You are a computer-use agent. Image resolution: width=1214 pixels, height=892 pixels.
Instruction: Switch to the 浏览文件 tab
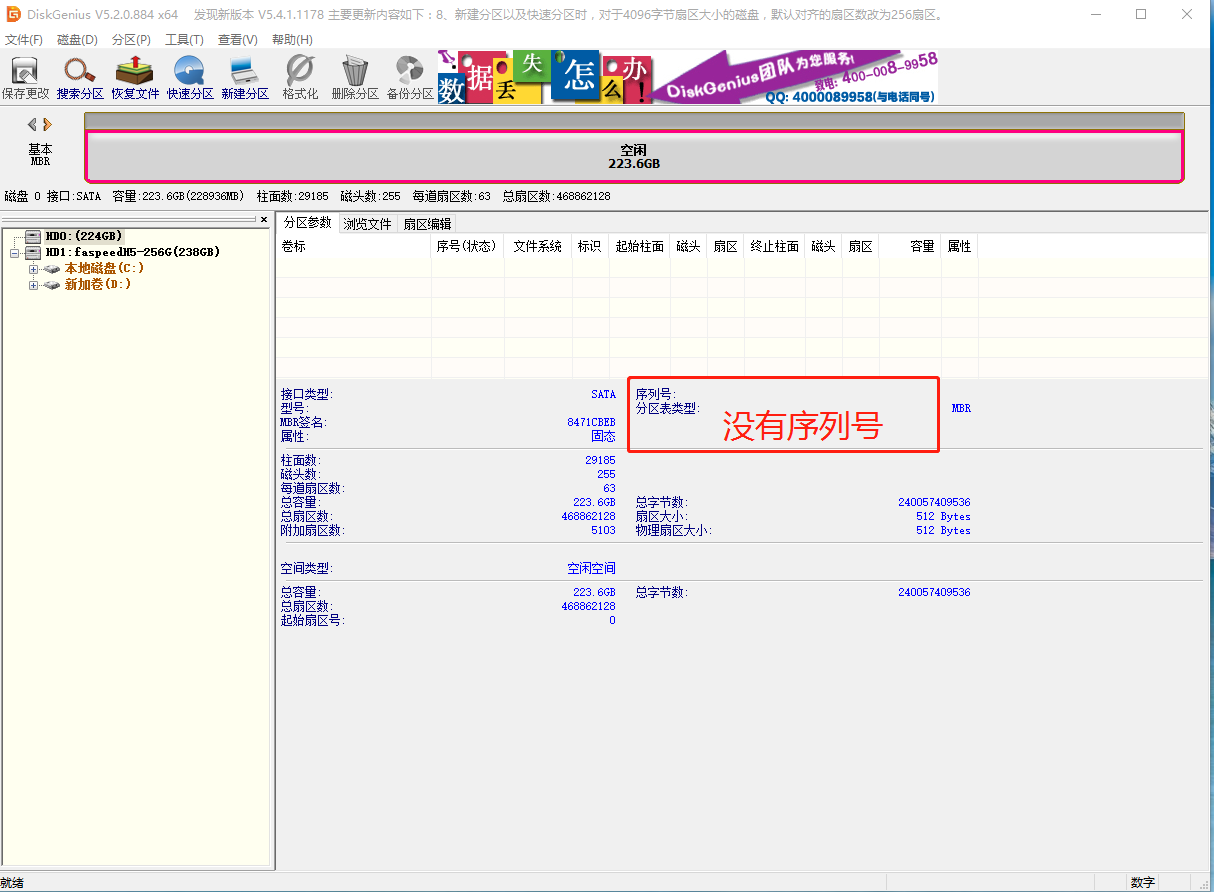click(x=368, y=224)
